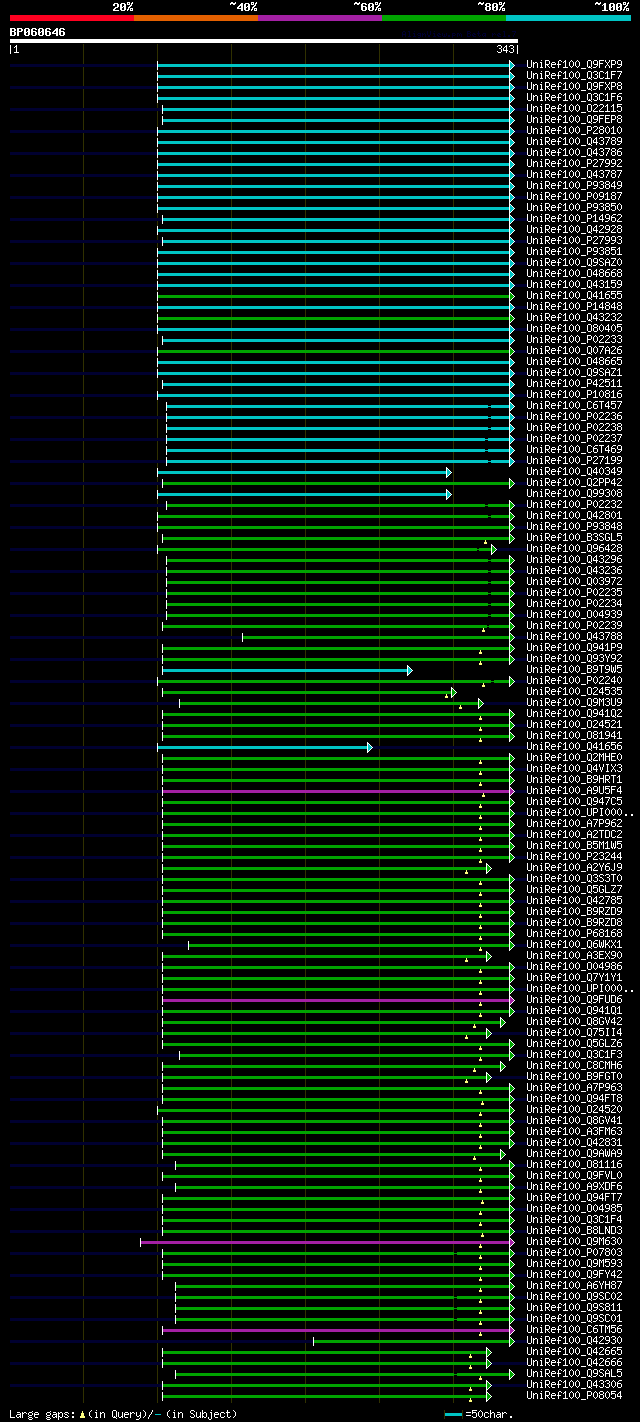The image size is (640, 1422).
Task: Select UniRef100_P10816 hit
Action: [x=574, y=395]
